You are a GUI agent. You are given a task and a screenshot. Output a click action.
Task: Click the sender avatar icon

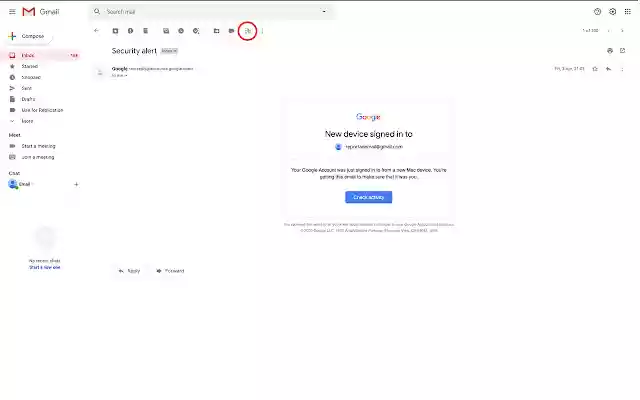point(100,72)
